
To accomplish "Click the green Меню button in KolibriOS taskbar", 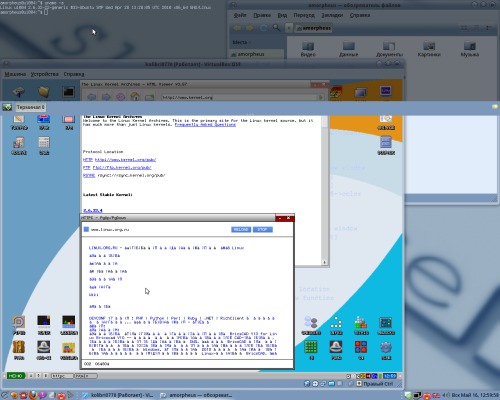I will click(16, 376).
